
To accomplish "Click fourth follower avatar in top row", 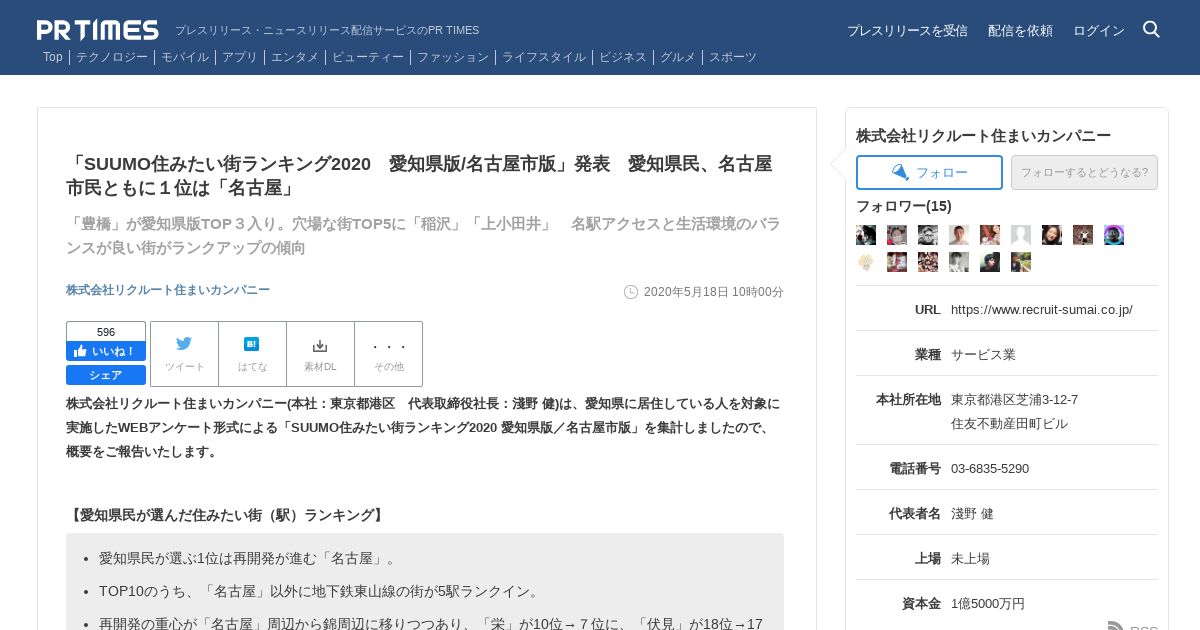I will (959, 235).
